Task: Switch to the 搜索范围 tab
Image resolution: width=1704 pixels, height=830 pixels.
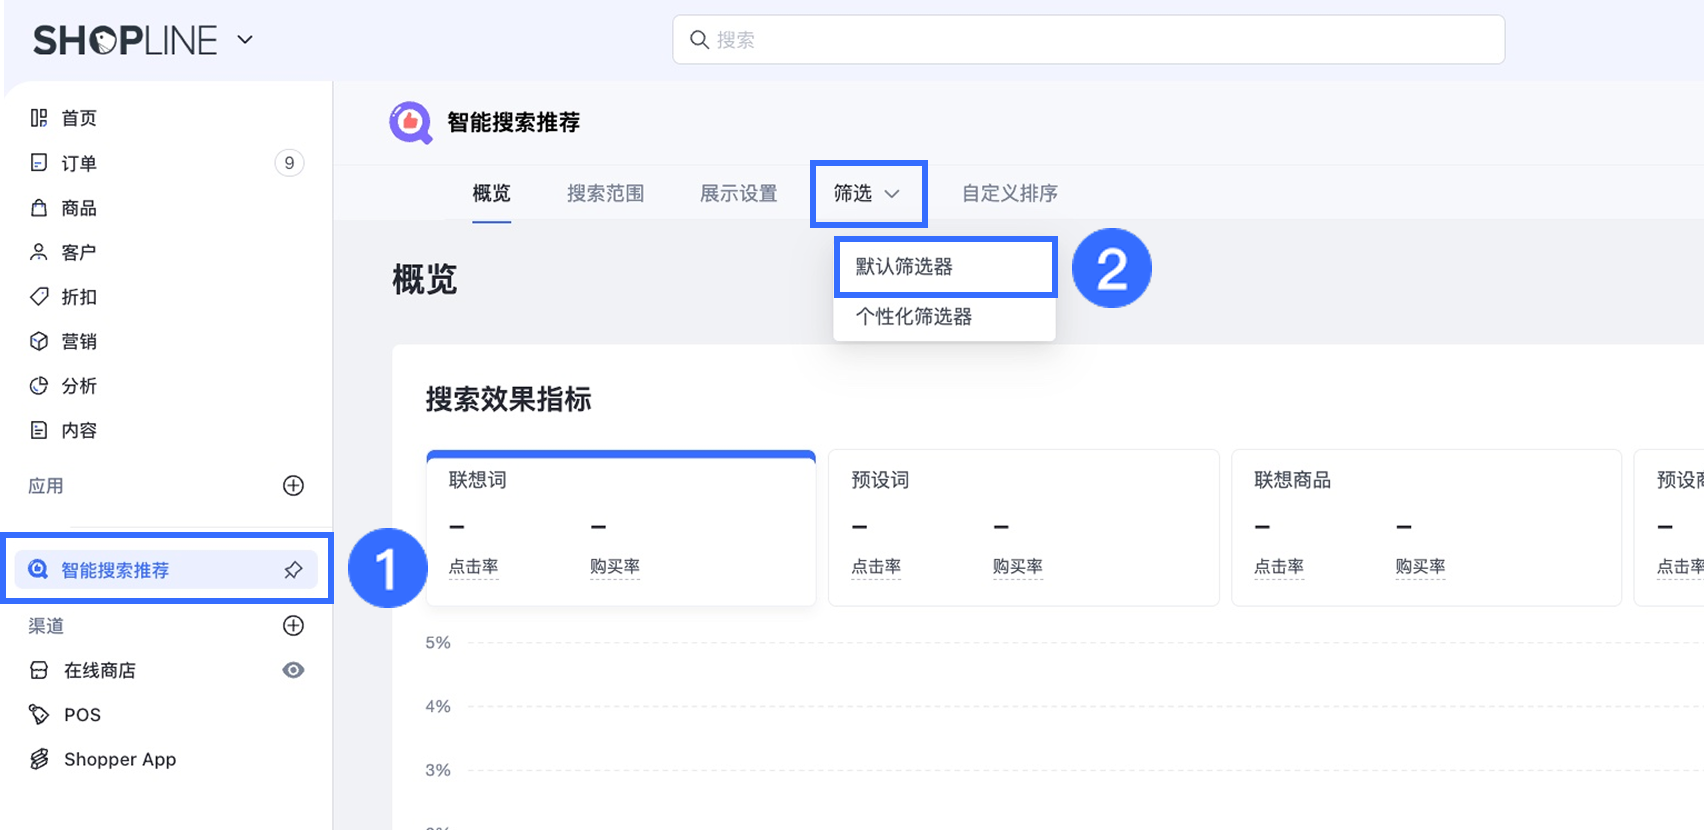Action: [x=605, y=193]
